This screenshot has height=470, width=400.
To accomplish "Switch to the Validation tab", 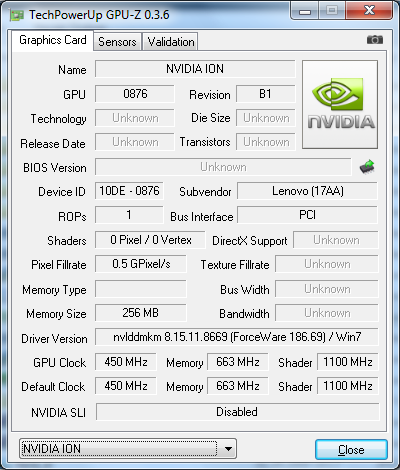I will [171, 42].
